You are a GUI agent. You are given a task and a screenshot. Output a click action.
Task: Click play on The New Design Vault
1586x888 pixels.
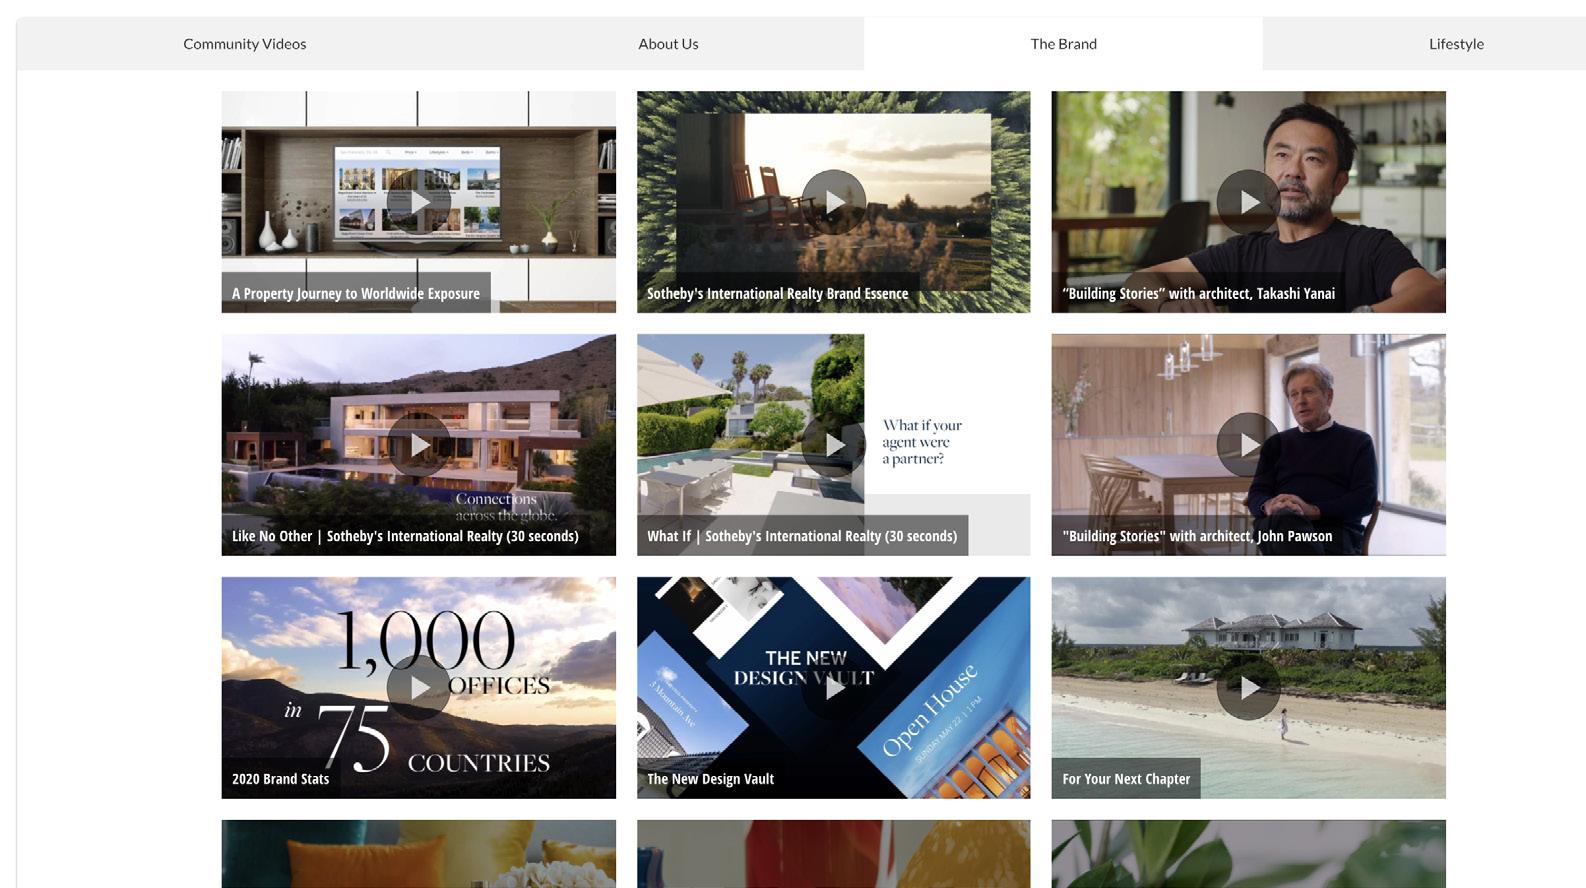tap(833, 688)
